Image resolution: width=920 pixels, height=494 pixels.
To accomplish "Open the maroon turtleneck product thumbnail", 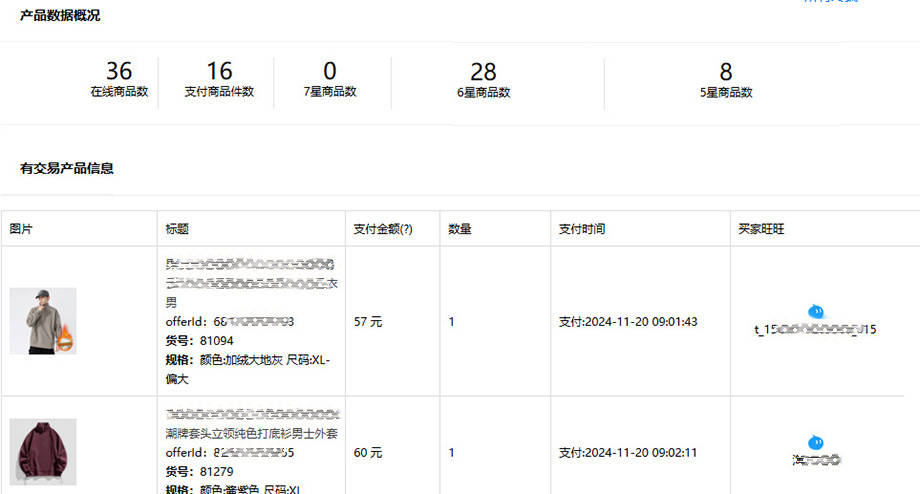I will (x=43, y=452).
